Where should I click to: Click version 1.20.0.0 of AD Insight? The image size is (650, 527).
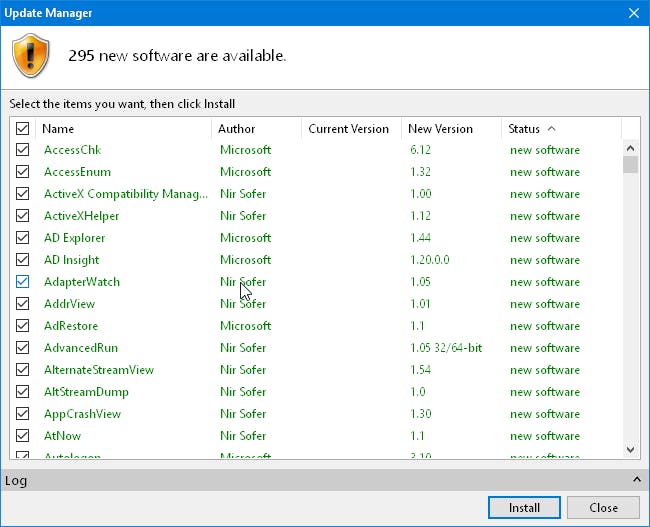coord(430,260)
